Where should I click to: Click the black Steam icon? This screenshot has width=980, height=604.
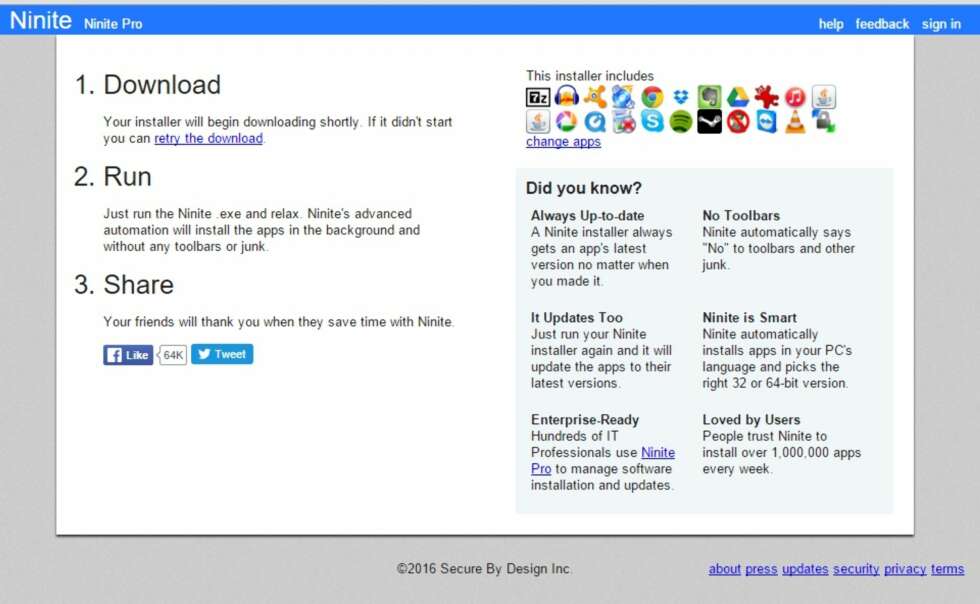pyautogui.click(x=709, y=121)
